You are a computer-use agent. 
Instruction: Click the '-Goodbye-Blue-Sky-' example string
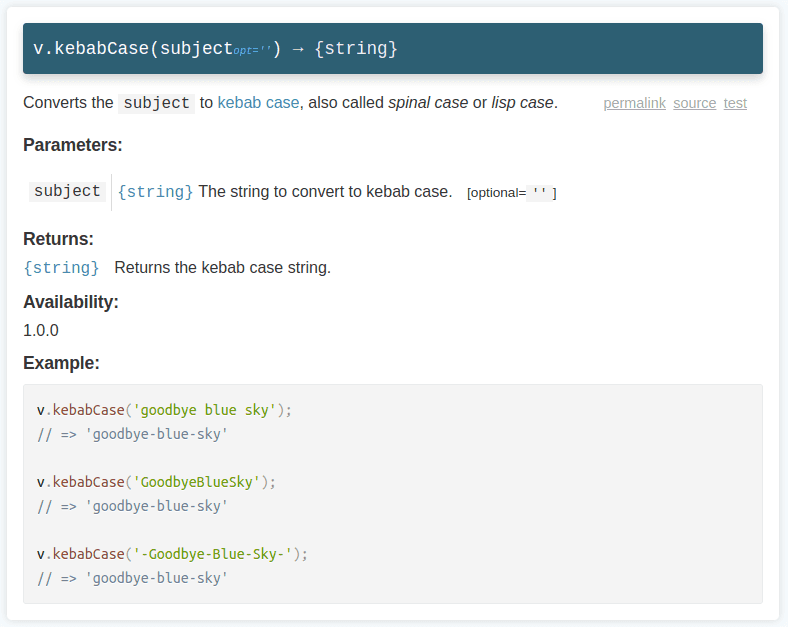coord(212,554)
